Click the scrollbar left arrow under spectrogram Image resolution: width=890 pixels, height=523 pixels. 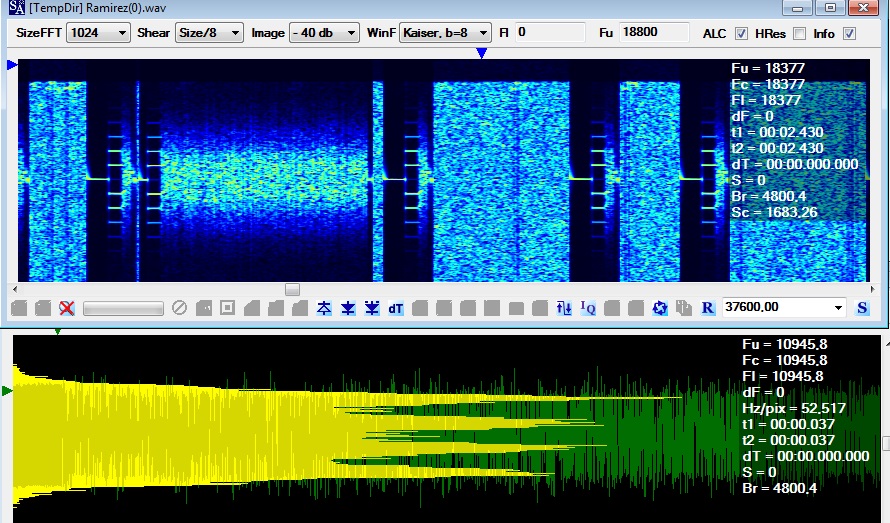tap(14, 290)
